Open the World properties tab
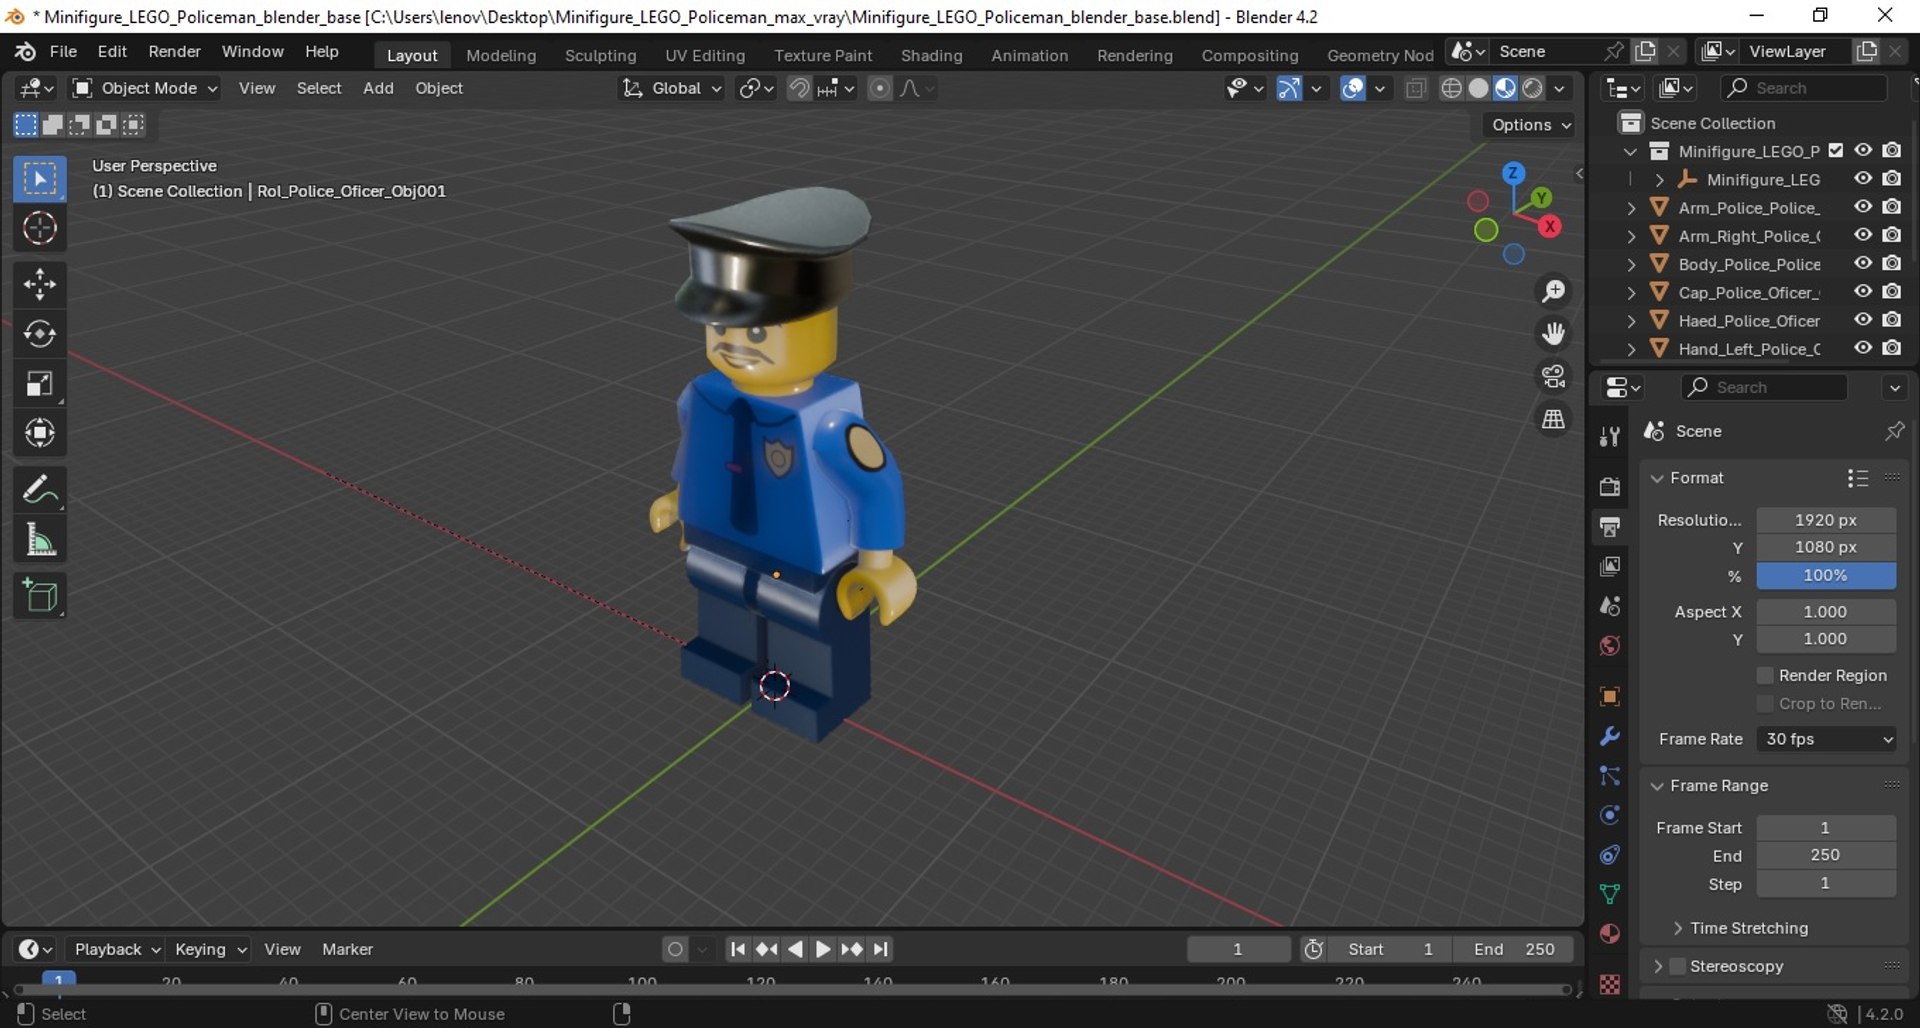Image resolution: width=1920 pixels, height=1028 pixels. coord(1610,646)
